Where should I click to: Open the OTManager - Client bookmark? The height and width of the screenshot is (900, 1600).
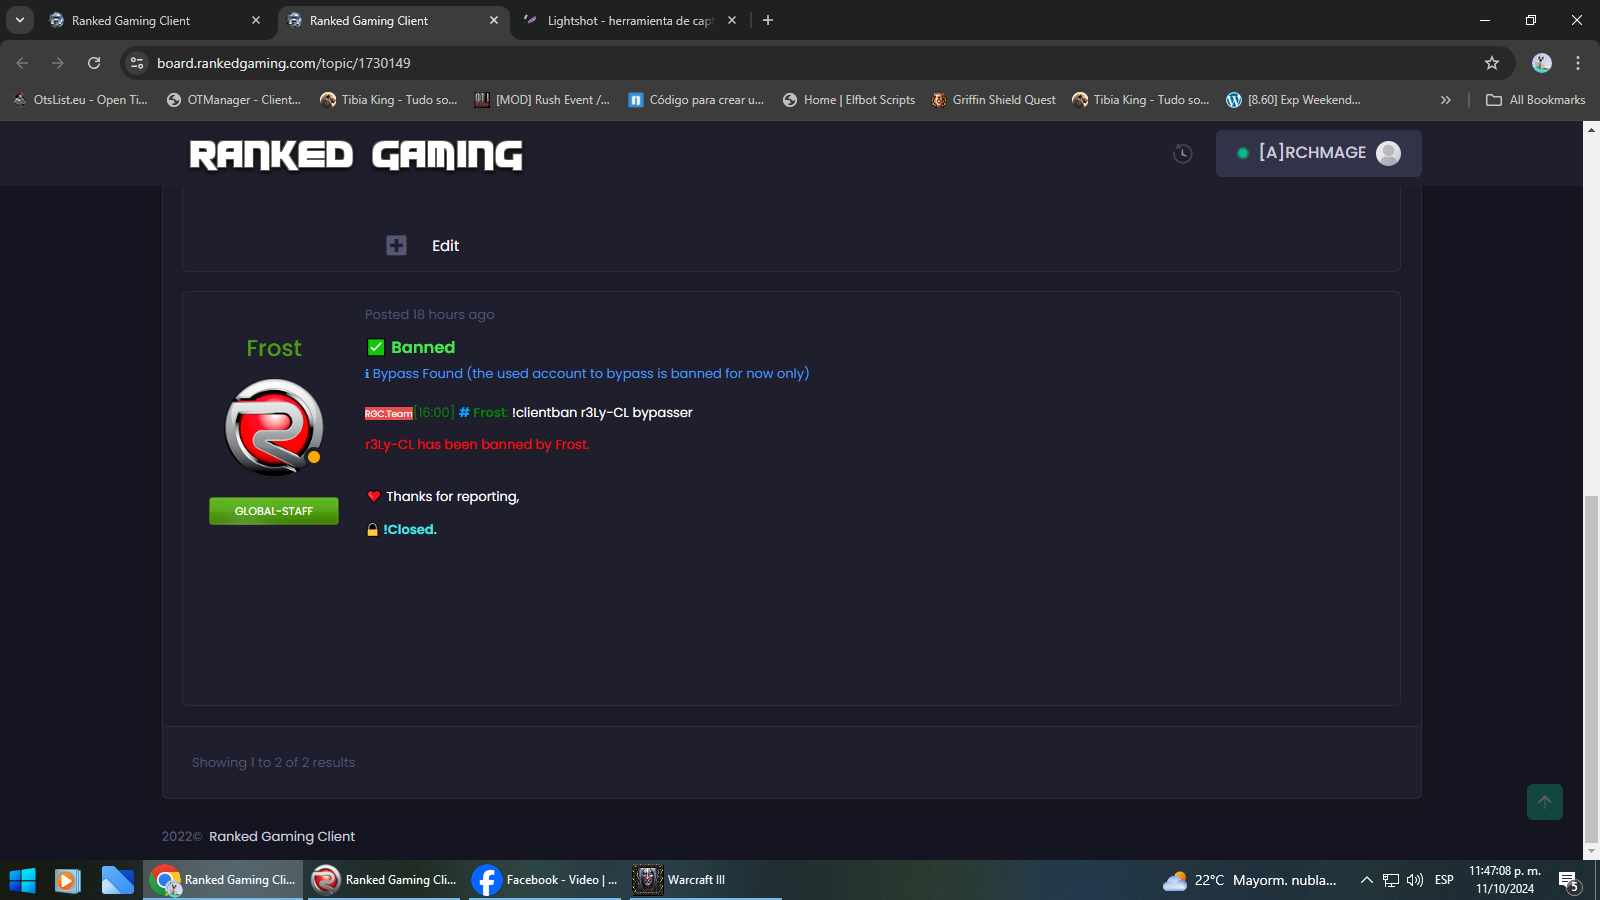coord(234,100)
